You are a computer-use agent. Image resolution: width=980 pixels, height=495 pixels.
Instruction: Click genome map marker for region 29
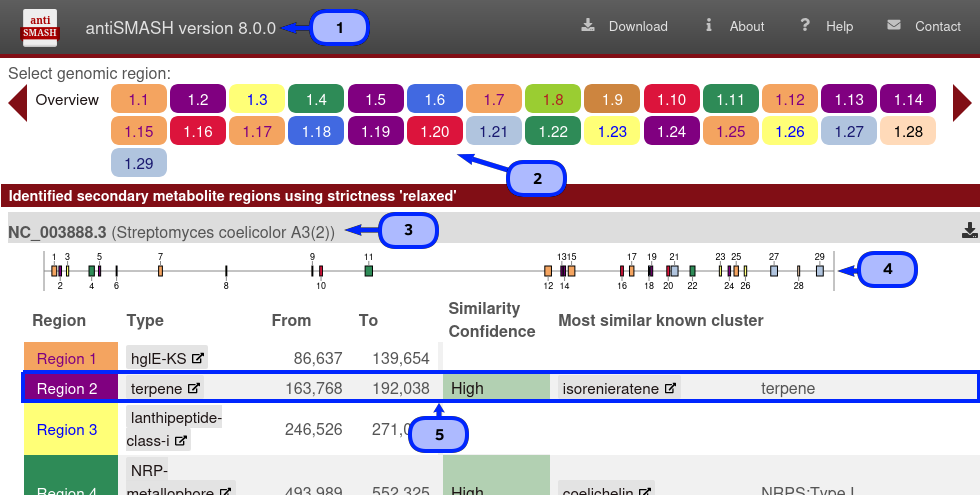[x=820, y=271]
